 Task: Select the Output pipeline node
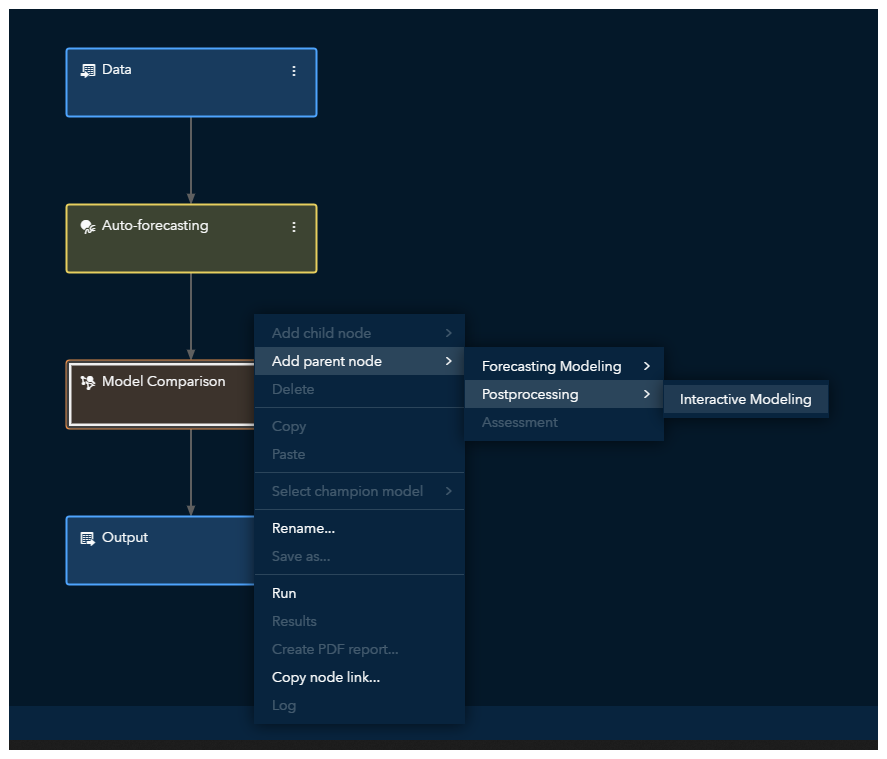point(160,563)
